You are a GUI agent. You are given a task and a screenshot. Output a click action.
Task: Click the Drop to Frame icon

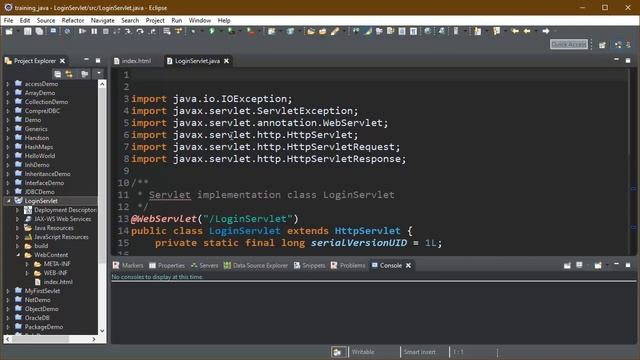pos(167,31)
